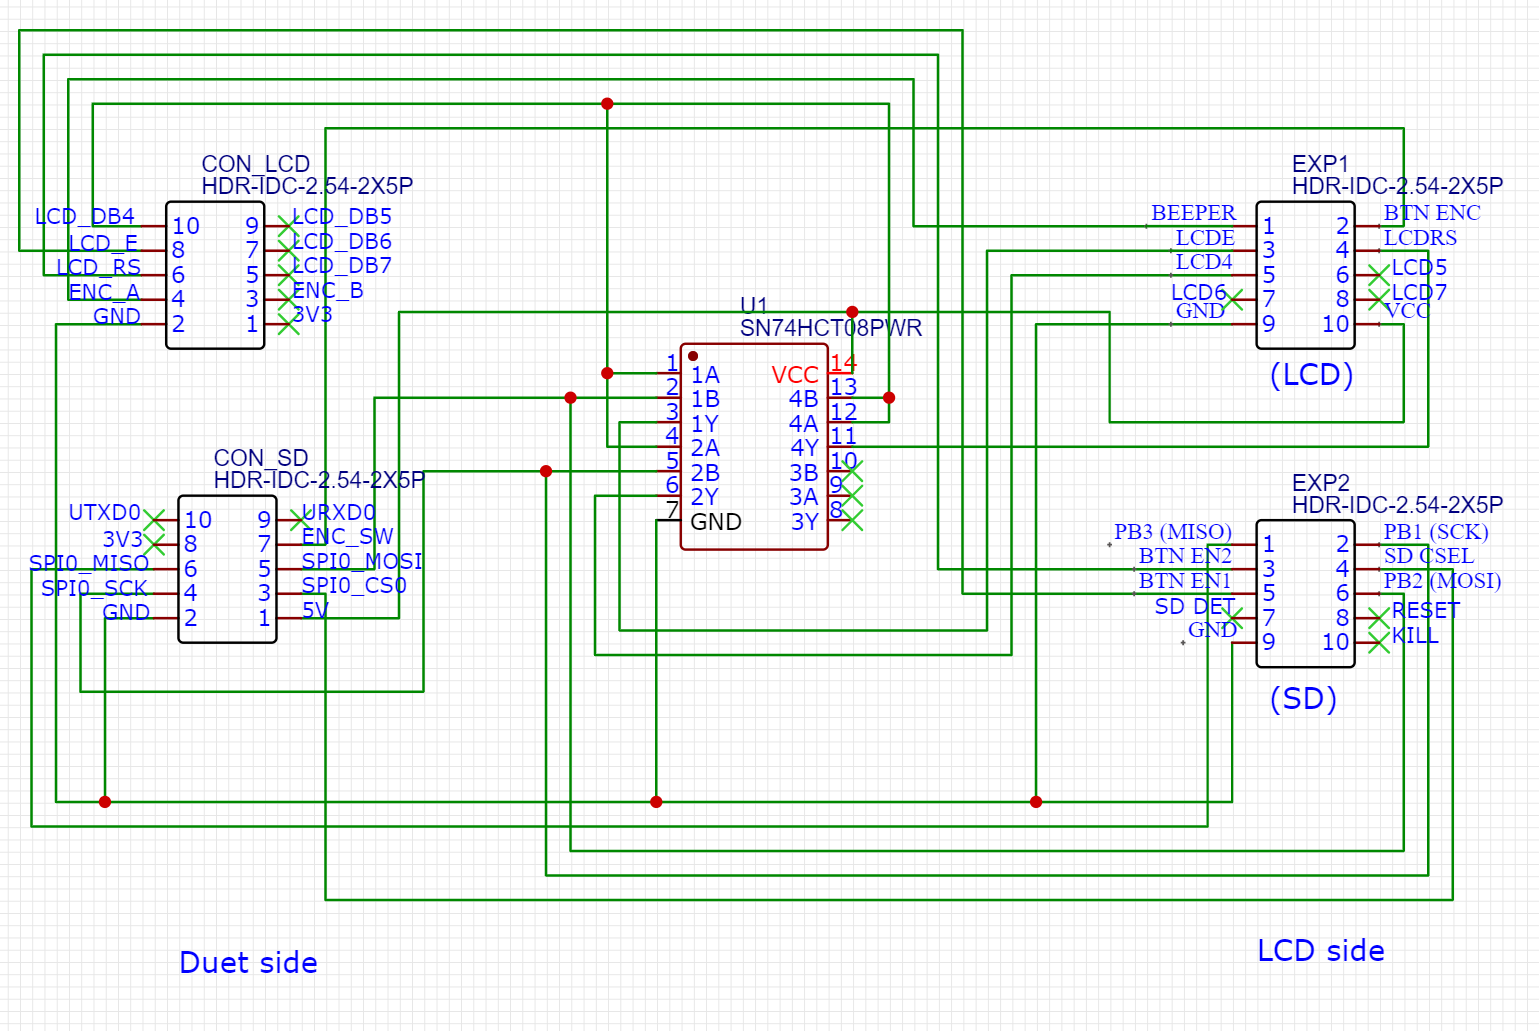This screenshot has height=1031, width=1539.
Task: Click the (SD) annotation under EXP2
Action: (1304, 699)
